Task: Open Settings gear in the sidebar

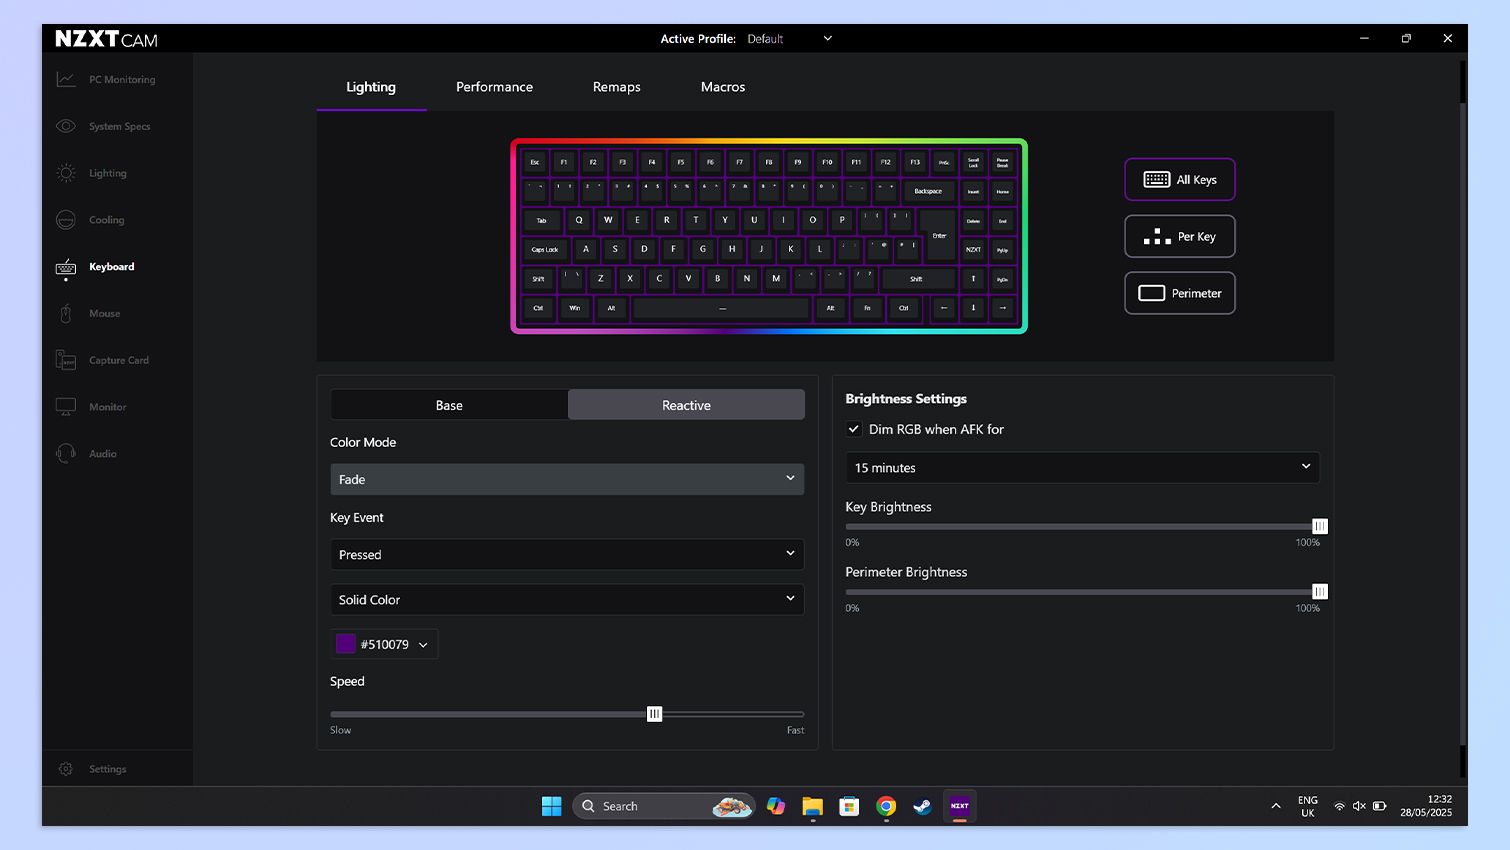Action: click(66, 769)
